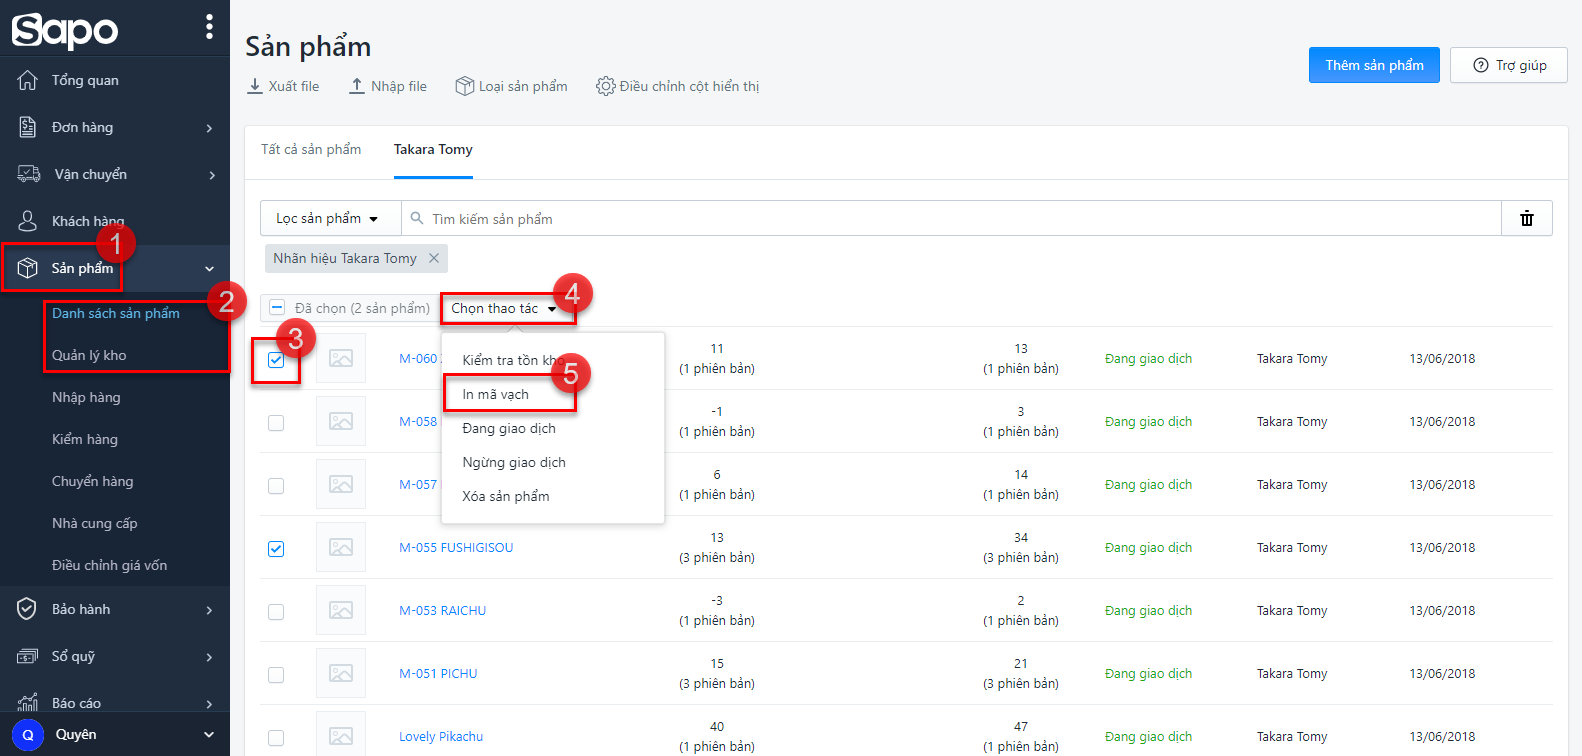
Task: Uncheck the M-055 FUSHIGISOU checkbox
Action: (276, 549)
